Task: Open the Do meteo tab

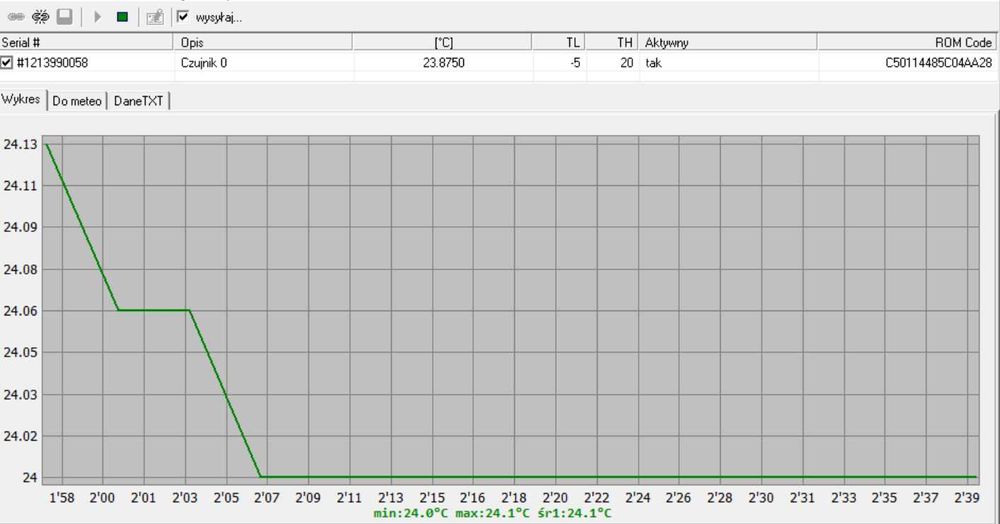Action: click(77, 101)
